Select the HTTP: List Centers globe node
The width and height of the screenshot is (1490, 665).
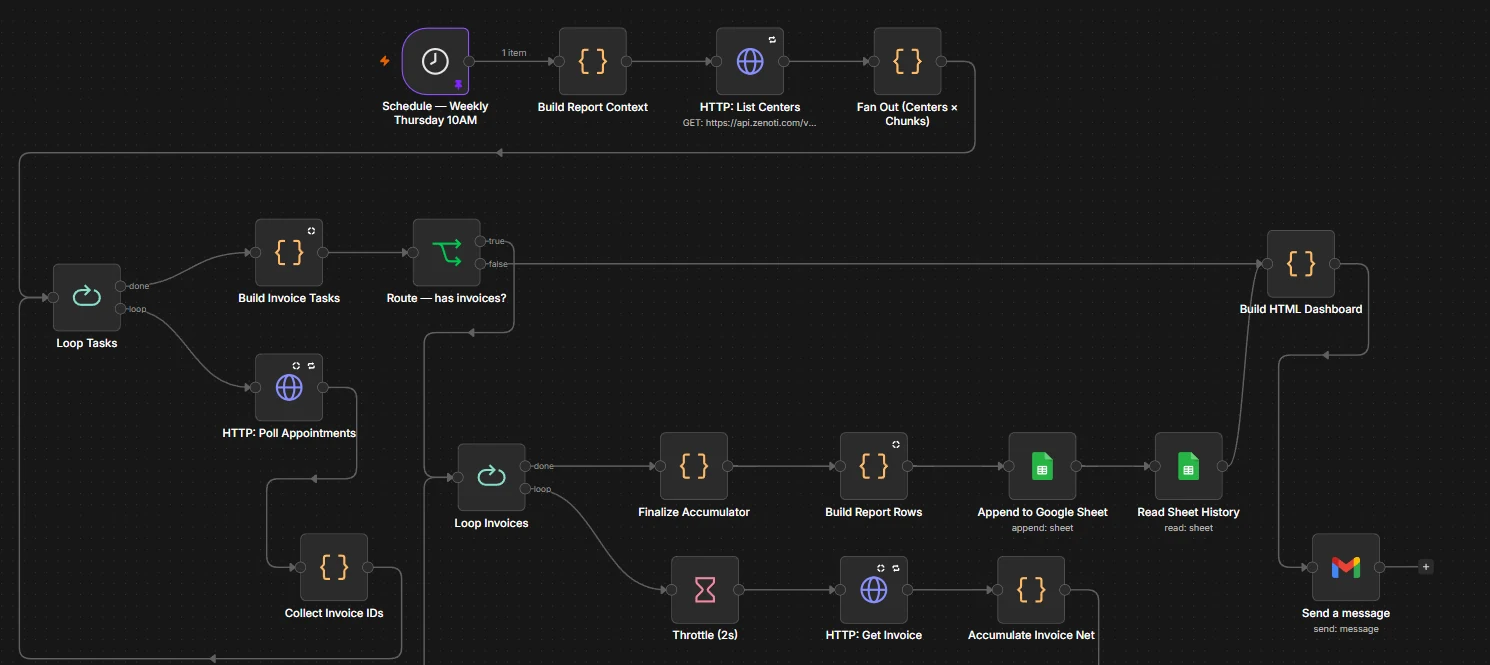750,61
